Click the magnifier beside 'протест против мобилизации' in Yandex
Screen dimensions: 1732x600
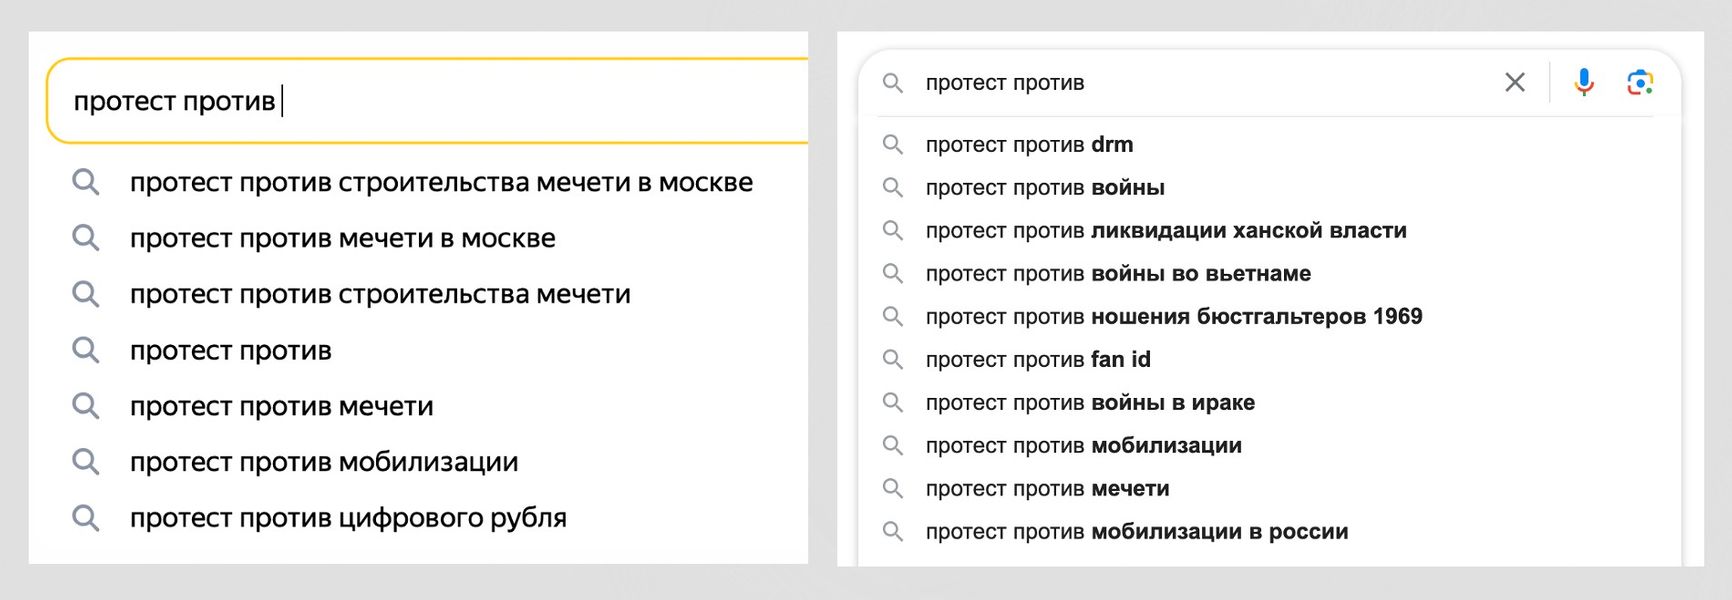[86, 462]
